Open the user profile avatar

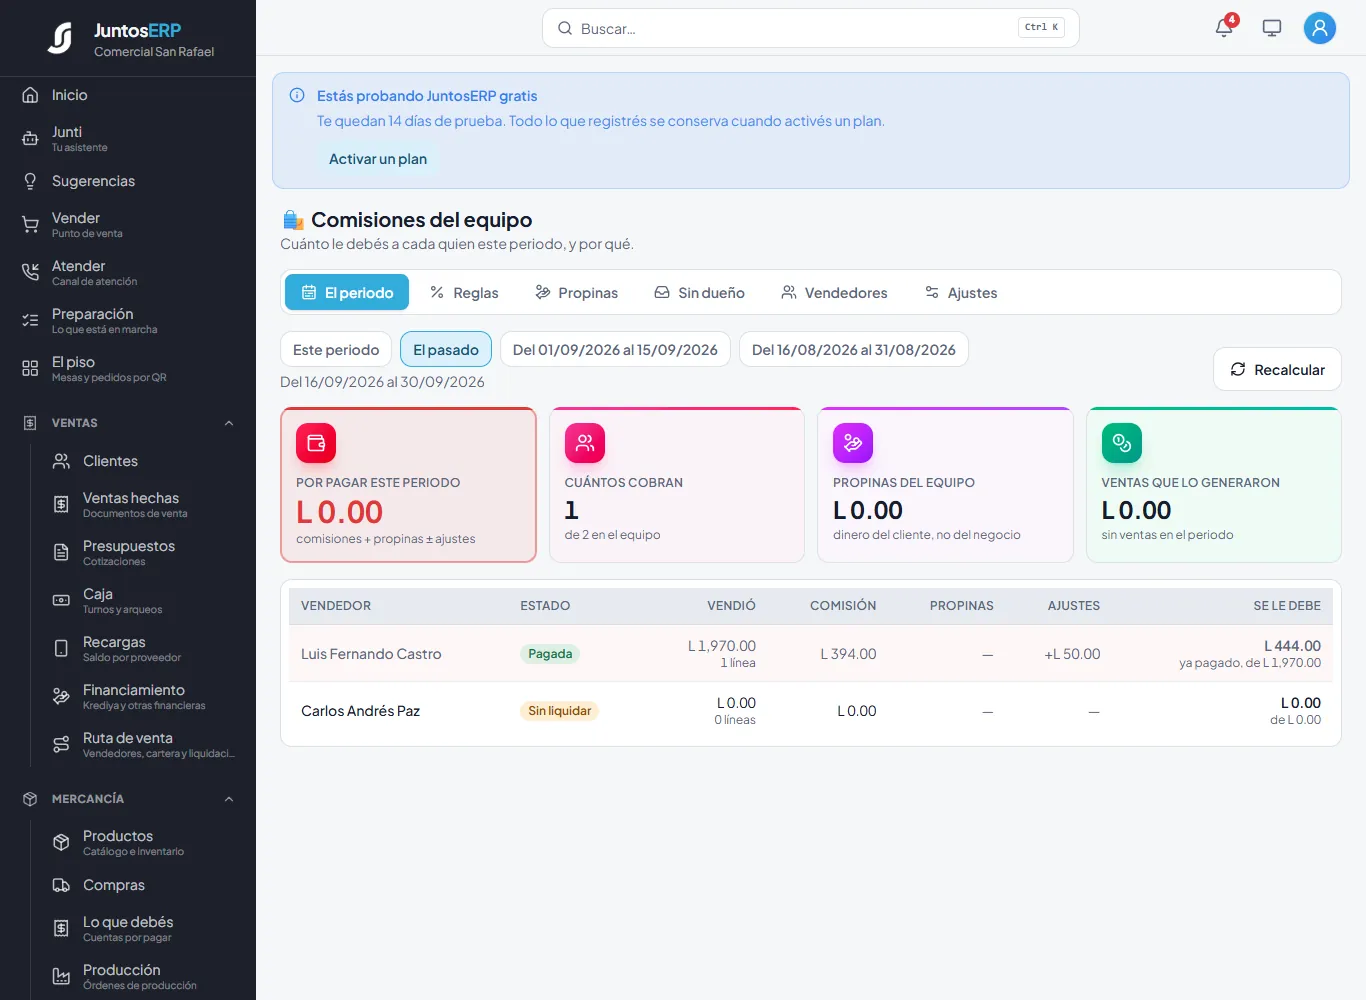(x=1320, y=28)
